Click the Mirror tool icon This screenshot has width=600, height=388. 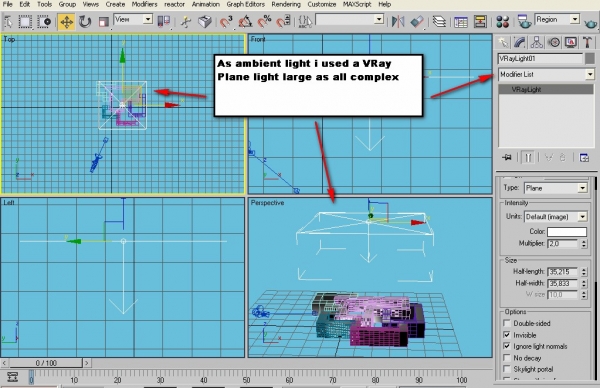coord(398,21)
